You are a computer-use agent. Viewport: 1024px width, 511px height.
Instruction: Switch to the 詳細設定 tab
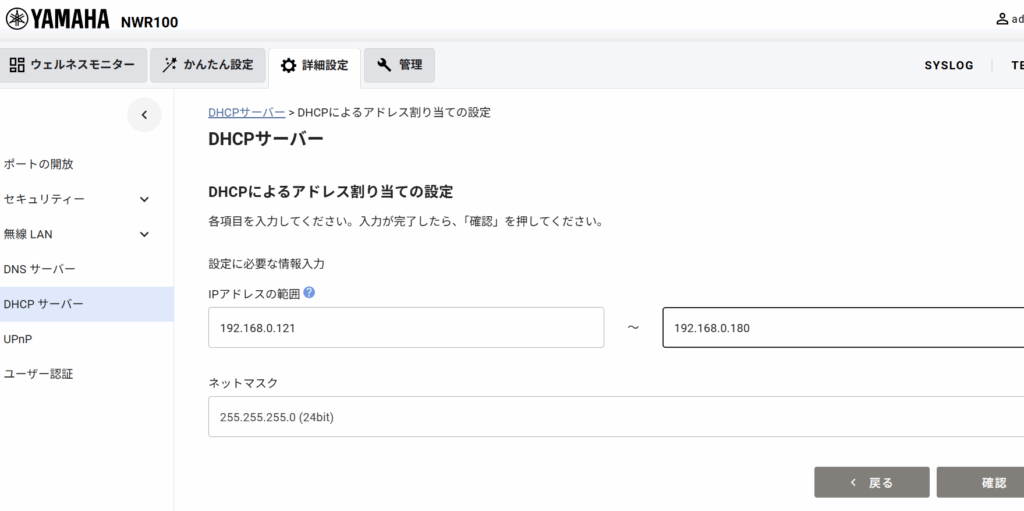pos(314,66)
